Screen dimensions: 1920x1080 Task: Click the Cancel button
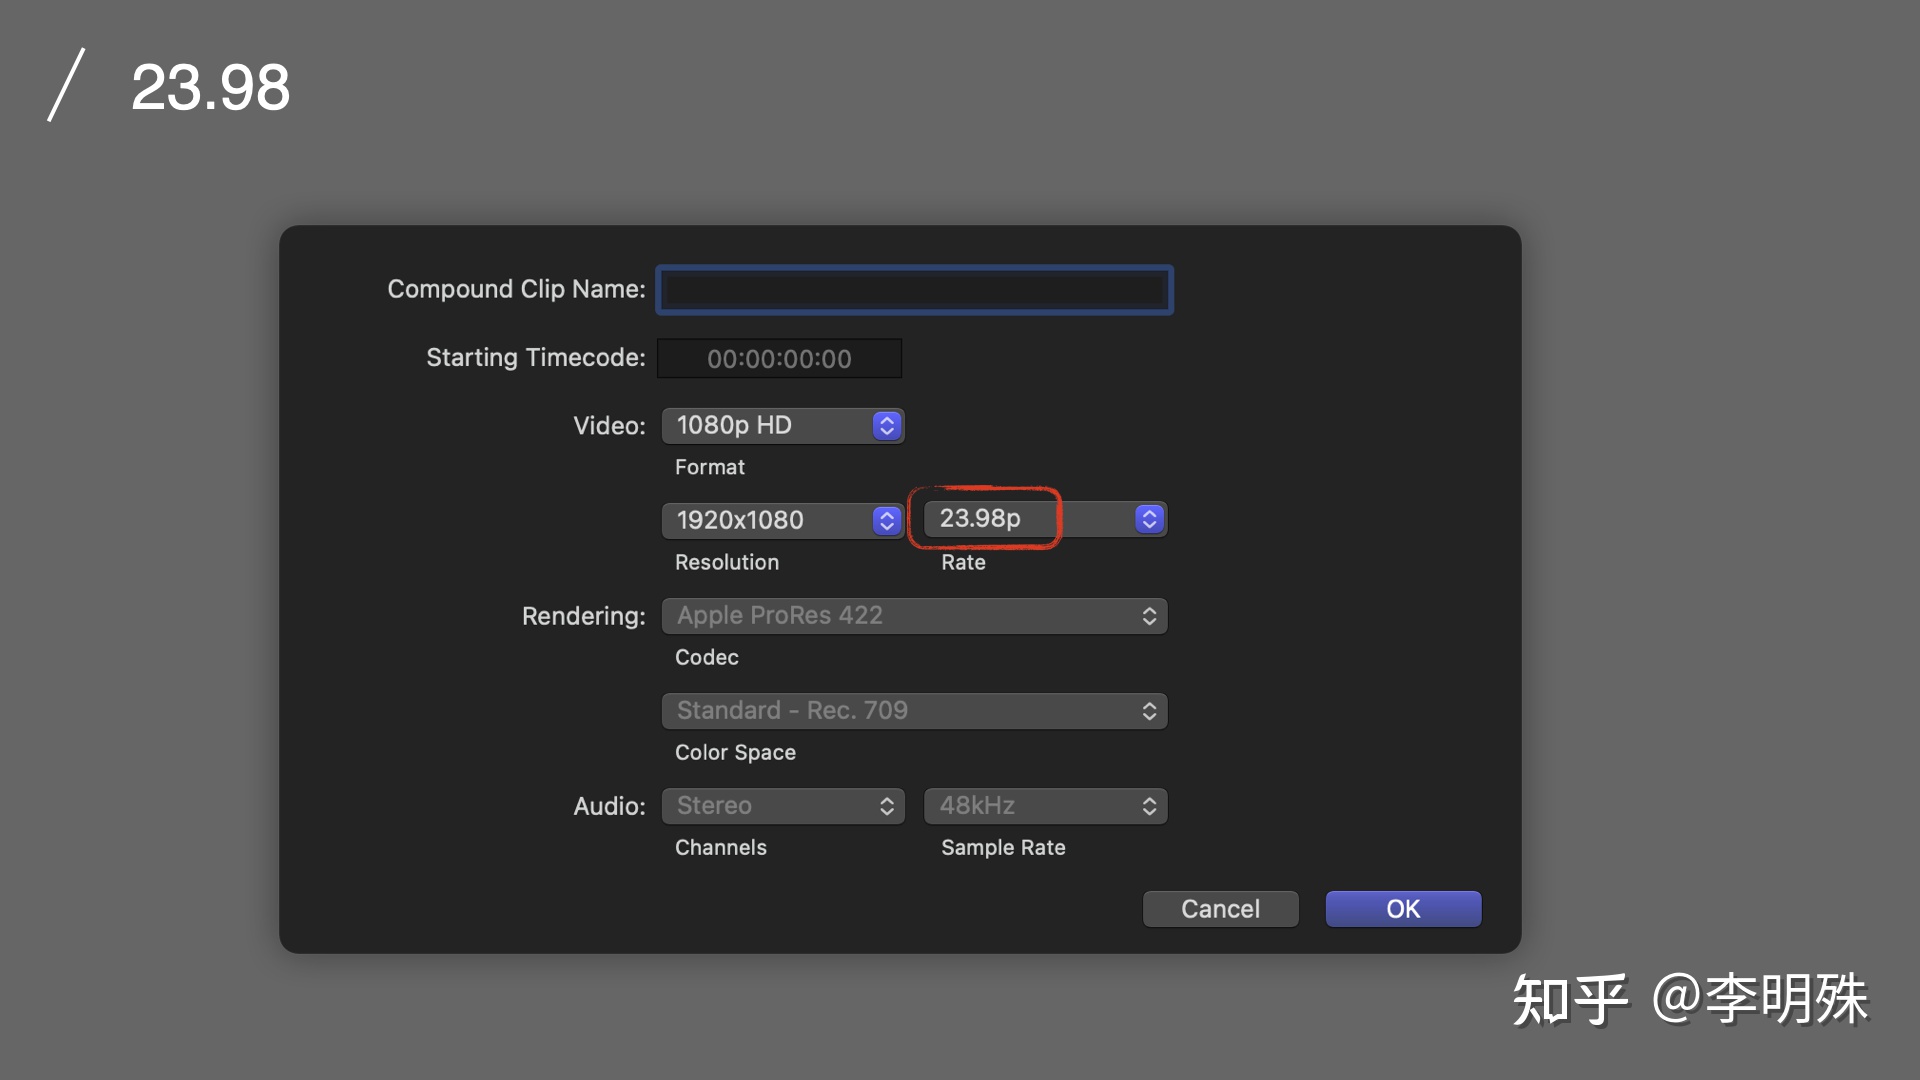[x=1220, y=909]
